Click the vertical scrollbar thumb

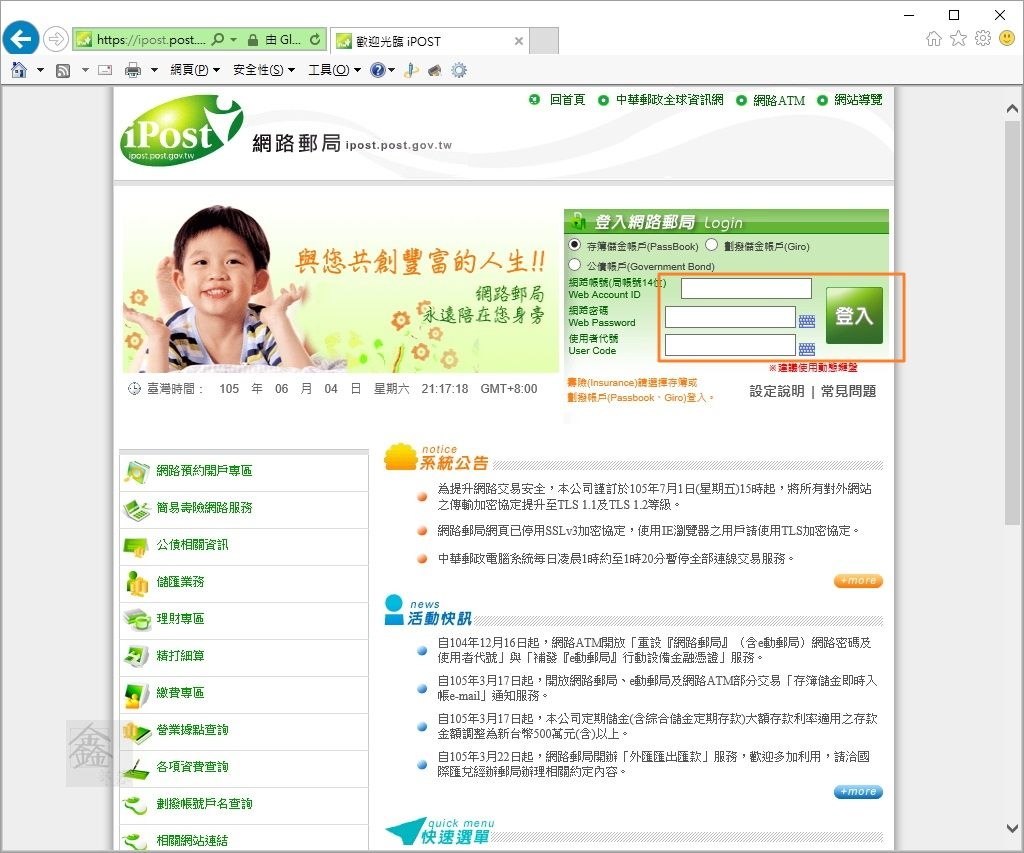[x=1012, y=321]
